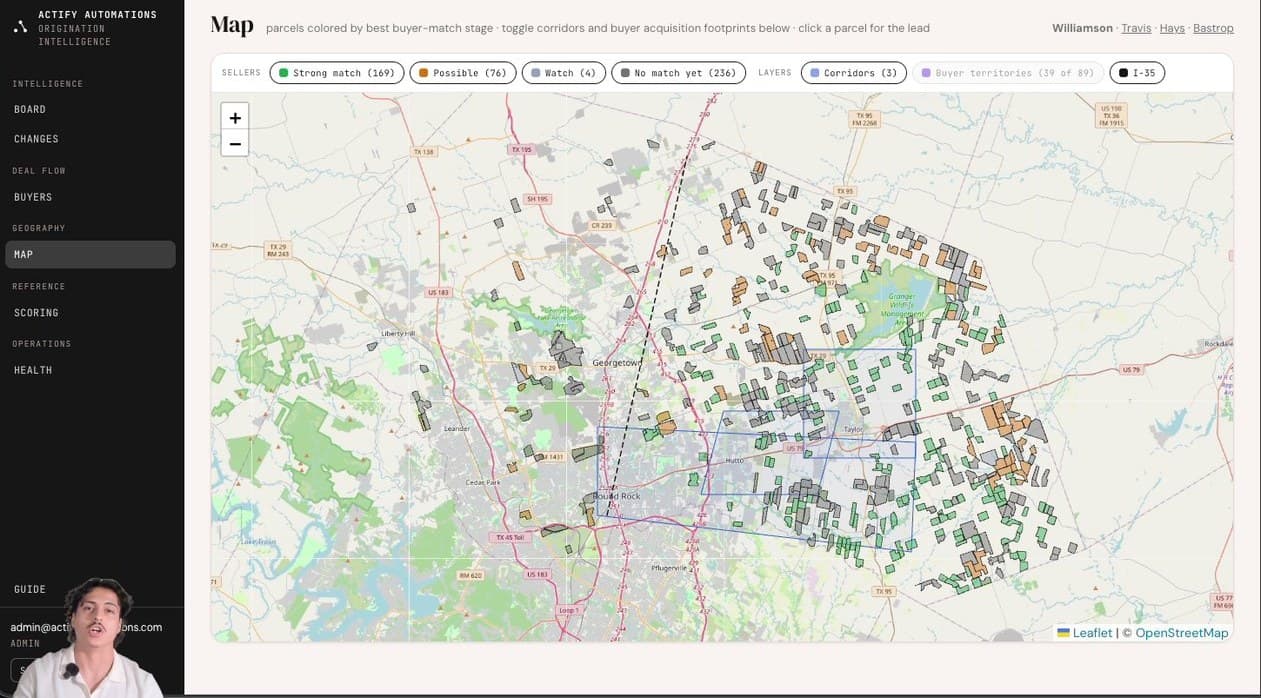Click the Round Rock label on the map
Screen dimensions: 1261x698
click(616, 496)
